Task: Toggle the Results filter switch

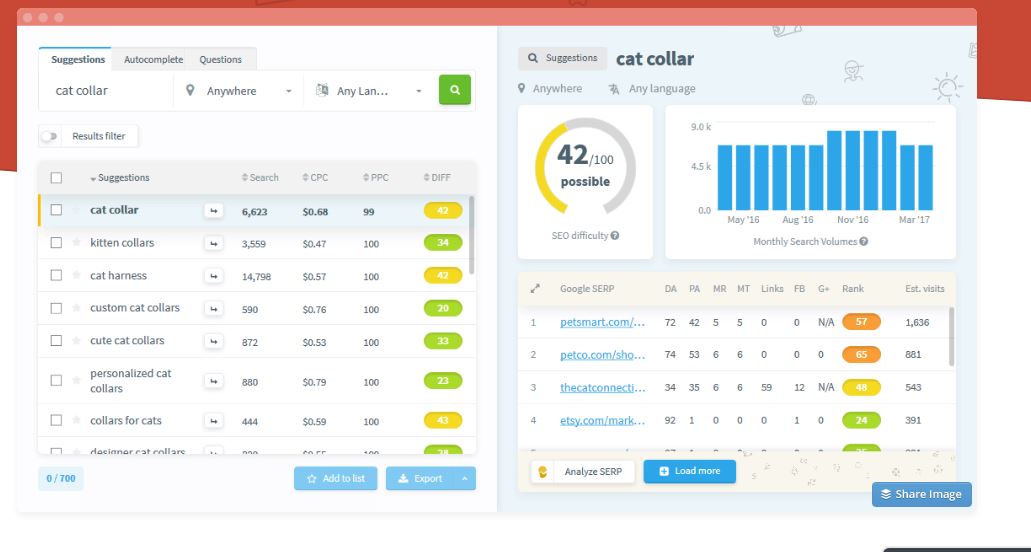Action: tap(49, 136)
